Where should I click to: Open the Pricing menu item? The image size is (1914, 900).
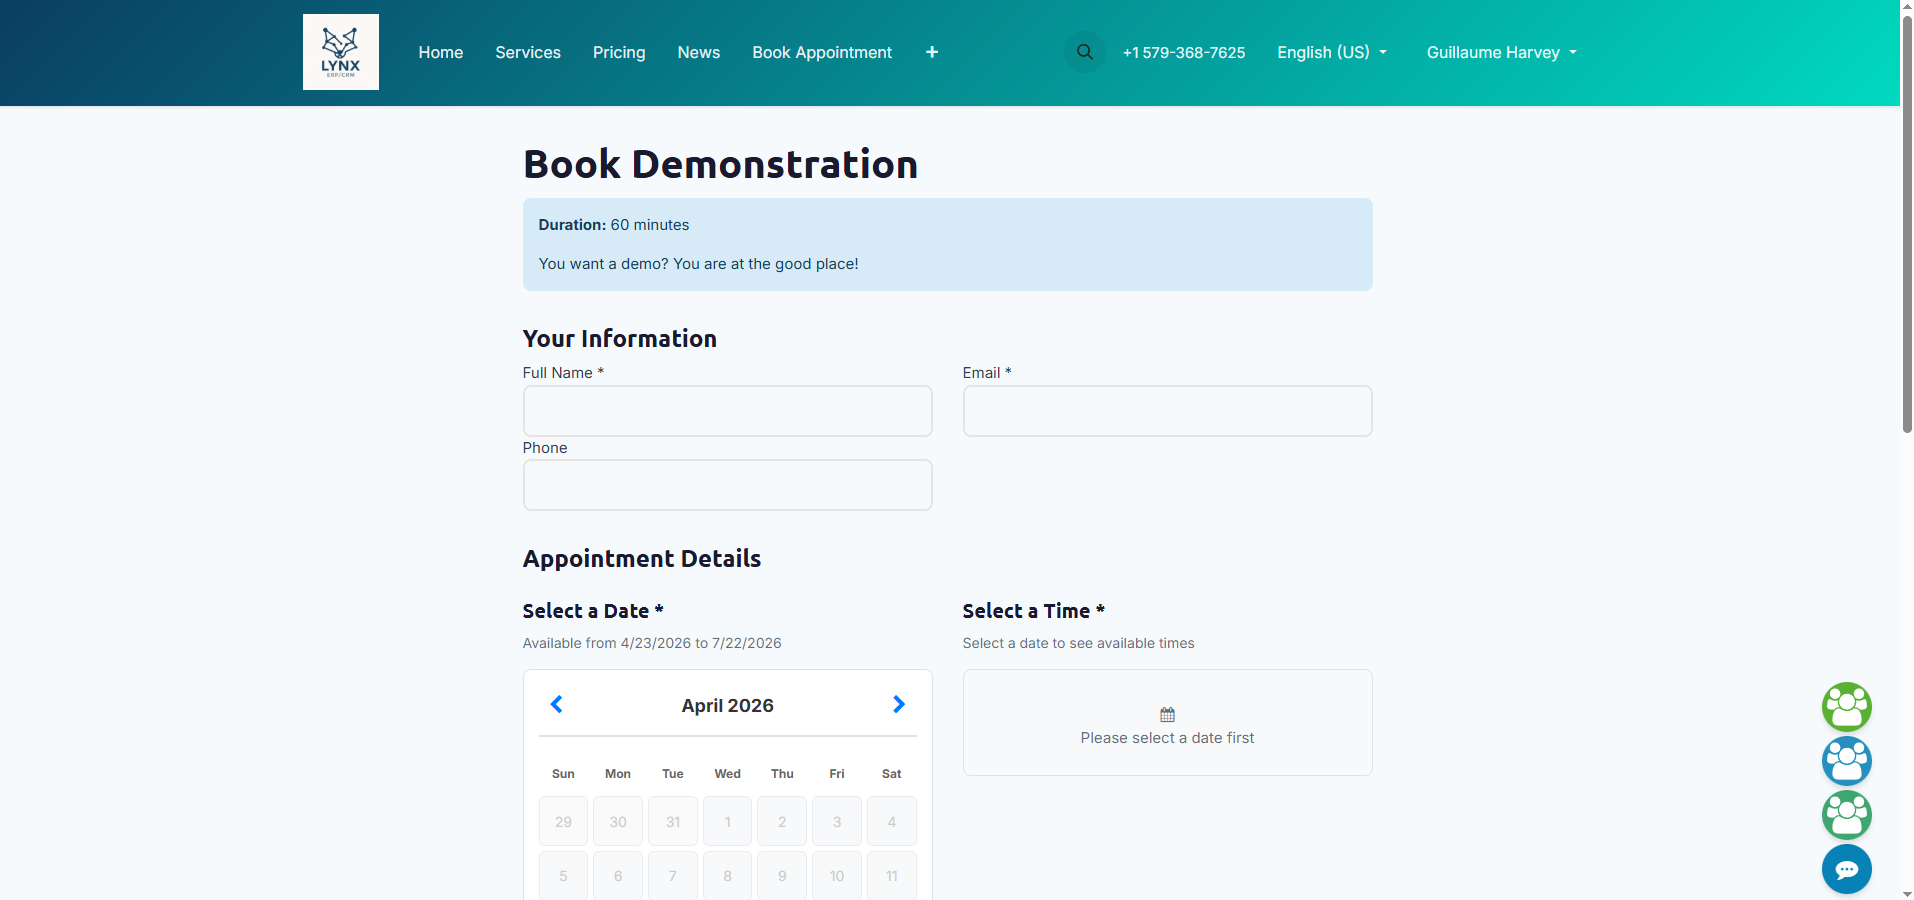point(619,52)
